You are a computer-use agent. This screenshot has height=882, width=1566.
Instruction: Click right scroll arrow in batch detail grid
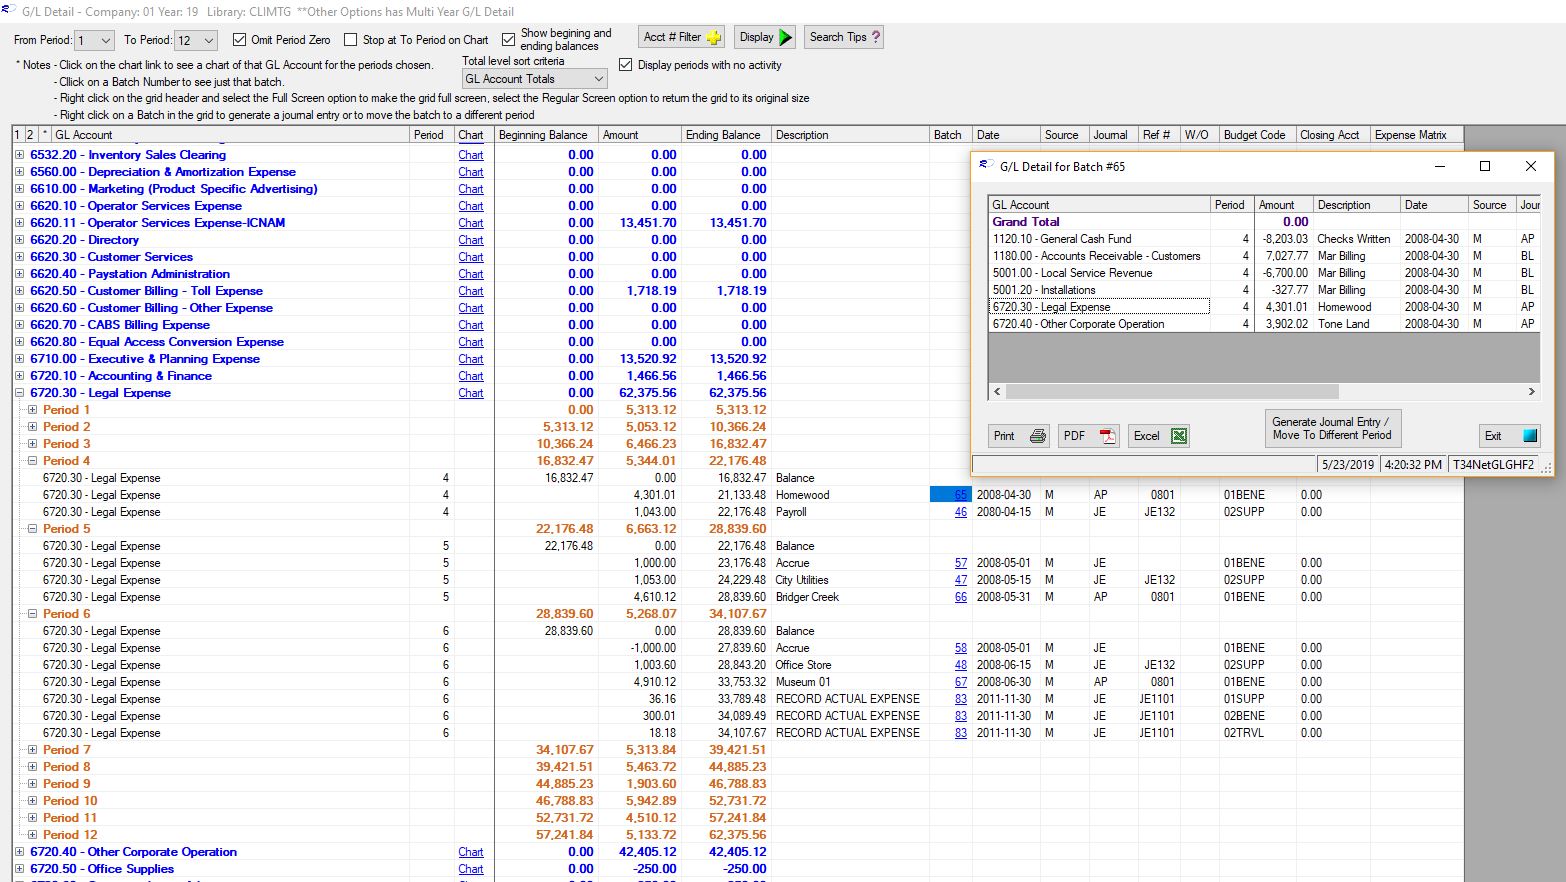click(x=1531, y=392)
